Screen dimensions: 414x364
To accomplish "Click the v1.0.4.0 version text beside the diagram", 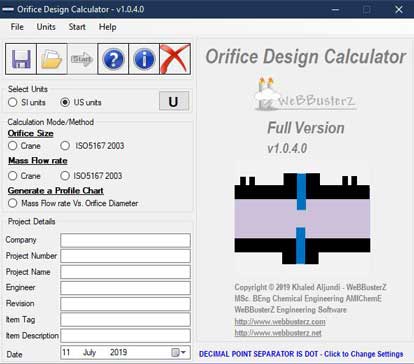I will click(x=287, y=148).
